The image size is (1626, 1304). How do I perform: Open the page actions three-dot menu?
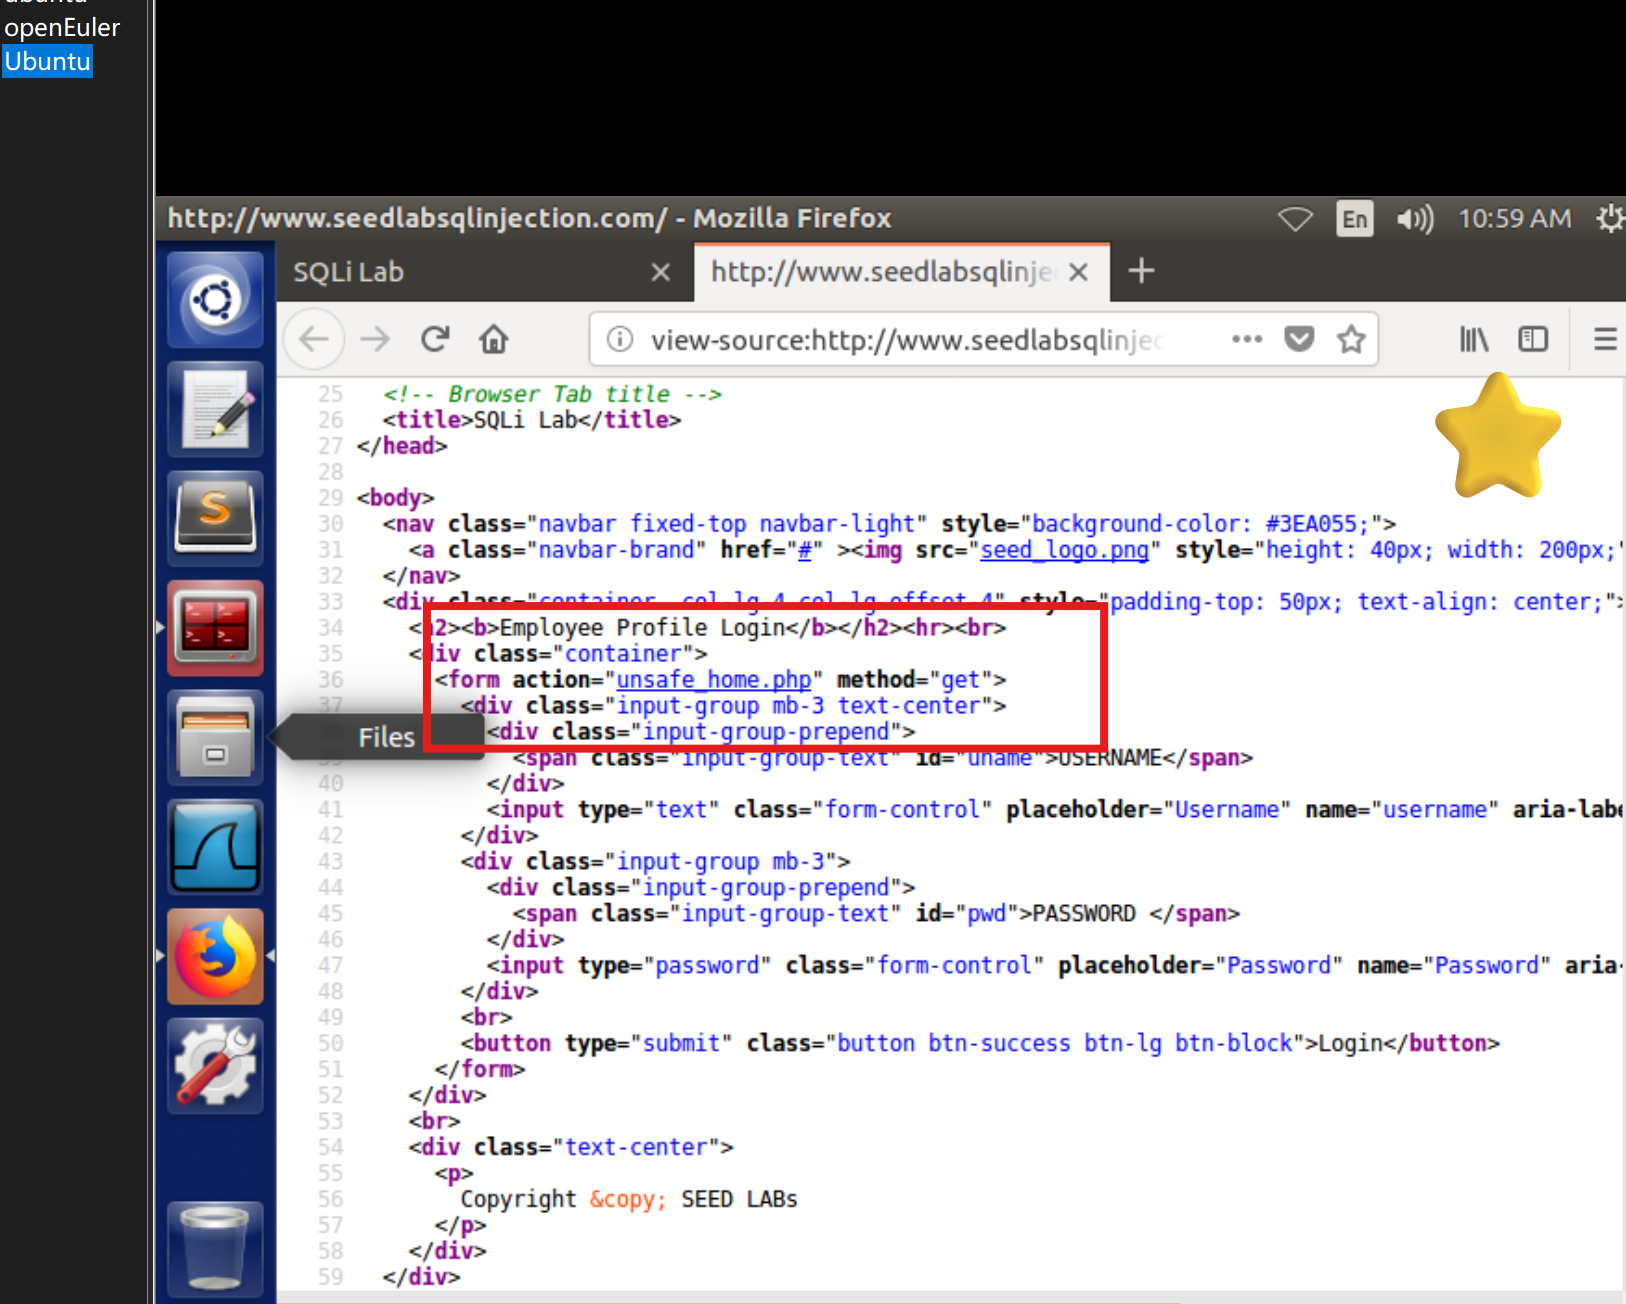click(x=1247, y=339)
